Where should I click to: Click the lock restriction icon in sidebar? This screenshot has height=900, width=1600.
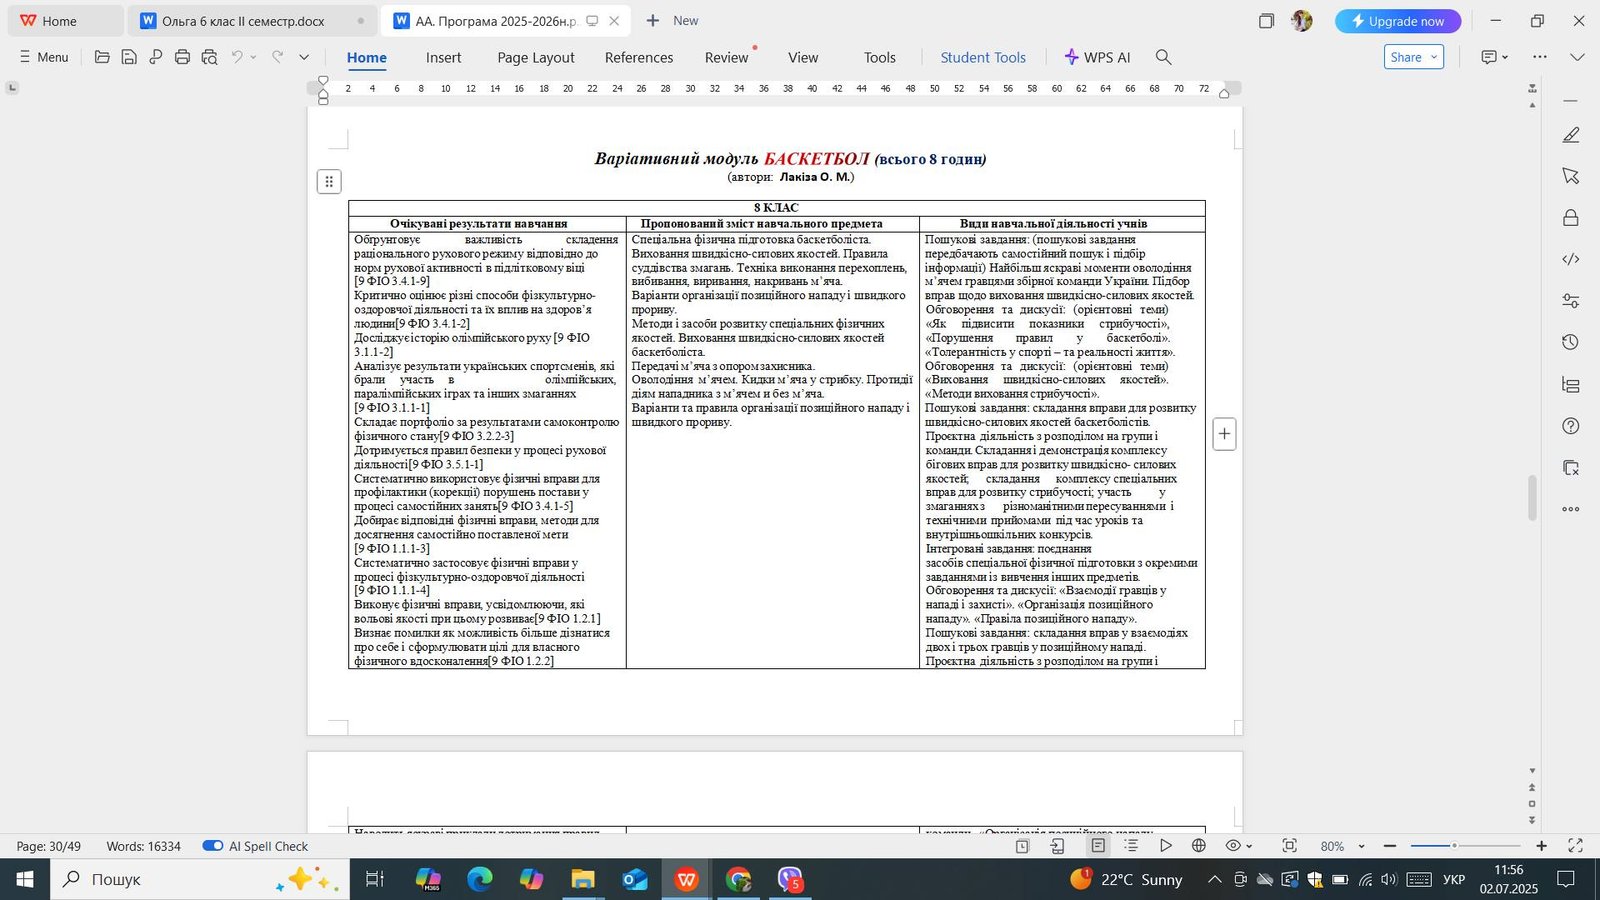(x=1571, y=218)
